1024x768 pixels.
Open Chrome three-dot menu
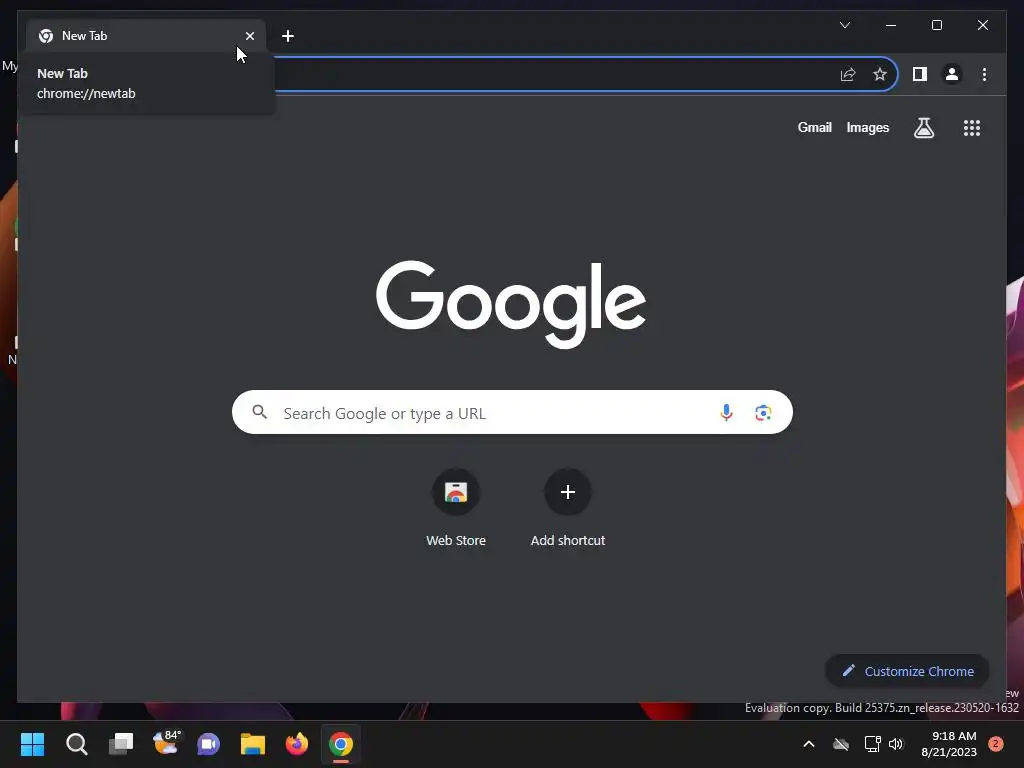click(984, 74)
